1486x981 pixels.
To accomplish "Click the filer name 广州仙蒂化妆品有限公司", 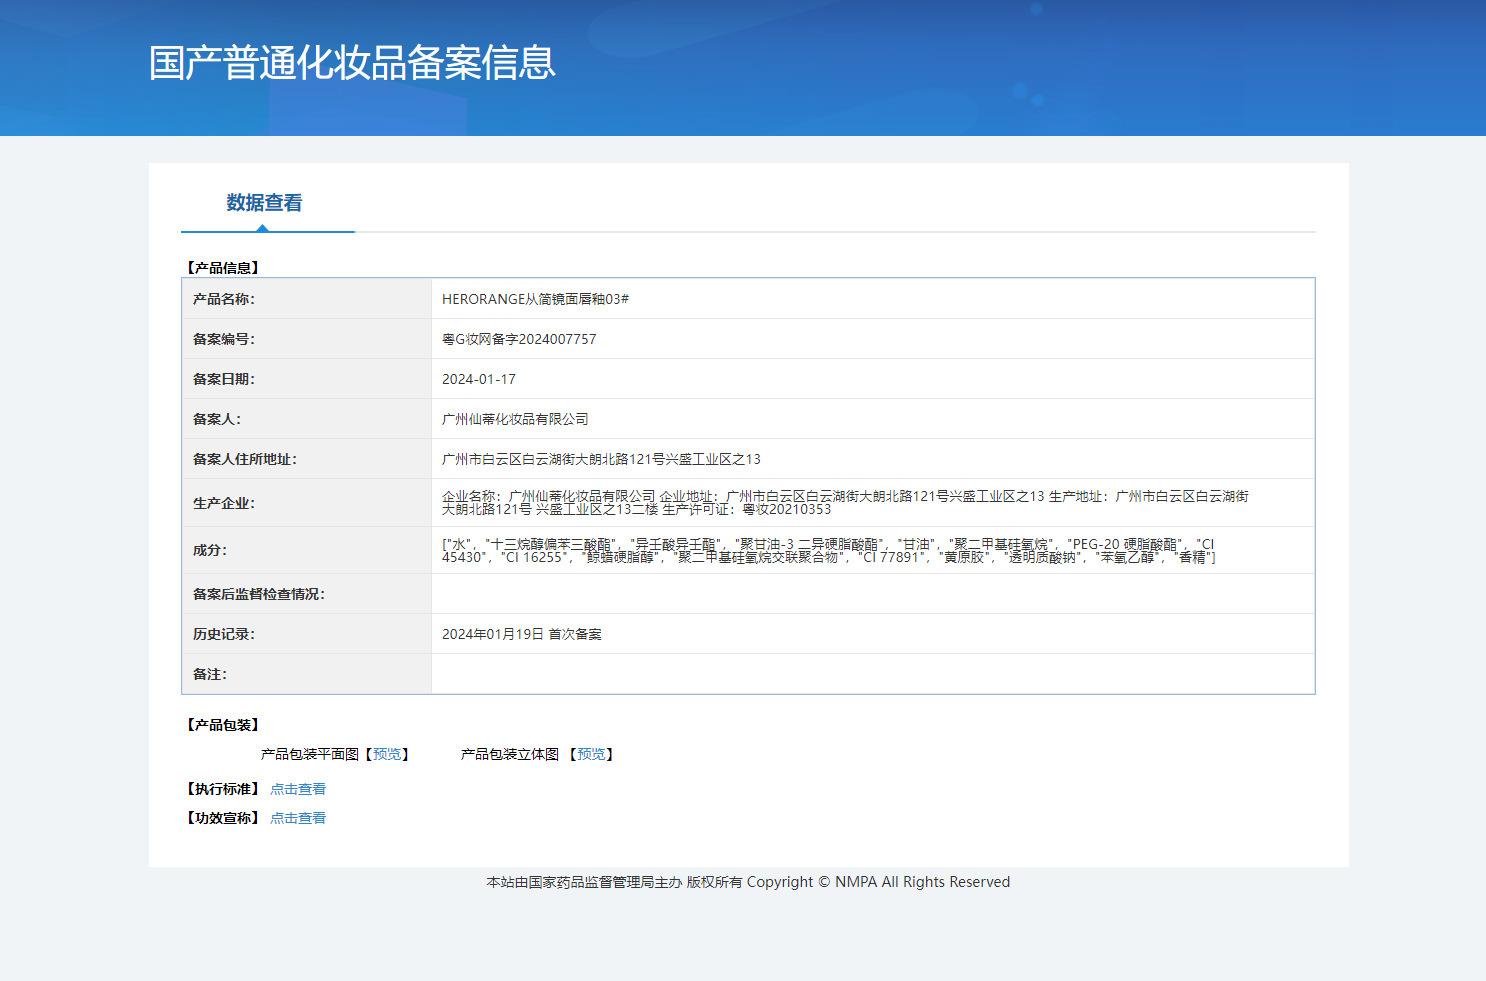I will (x=515, y=419).
